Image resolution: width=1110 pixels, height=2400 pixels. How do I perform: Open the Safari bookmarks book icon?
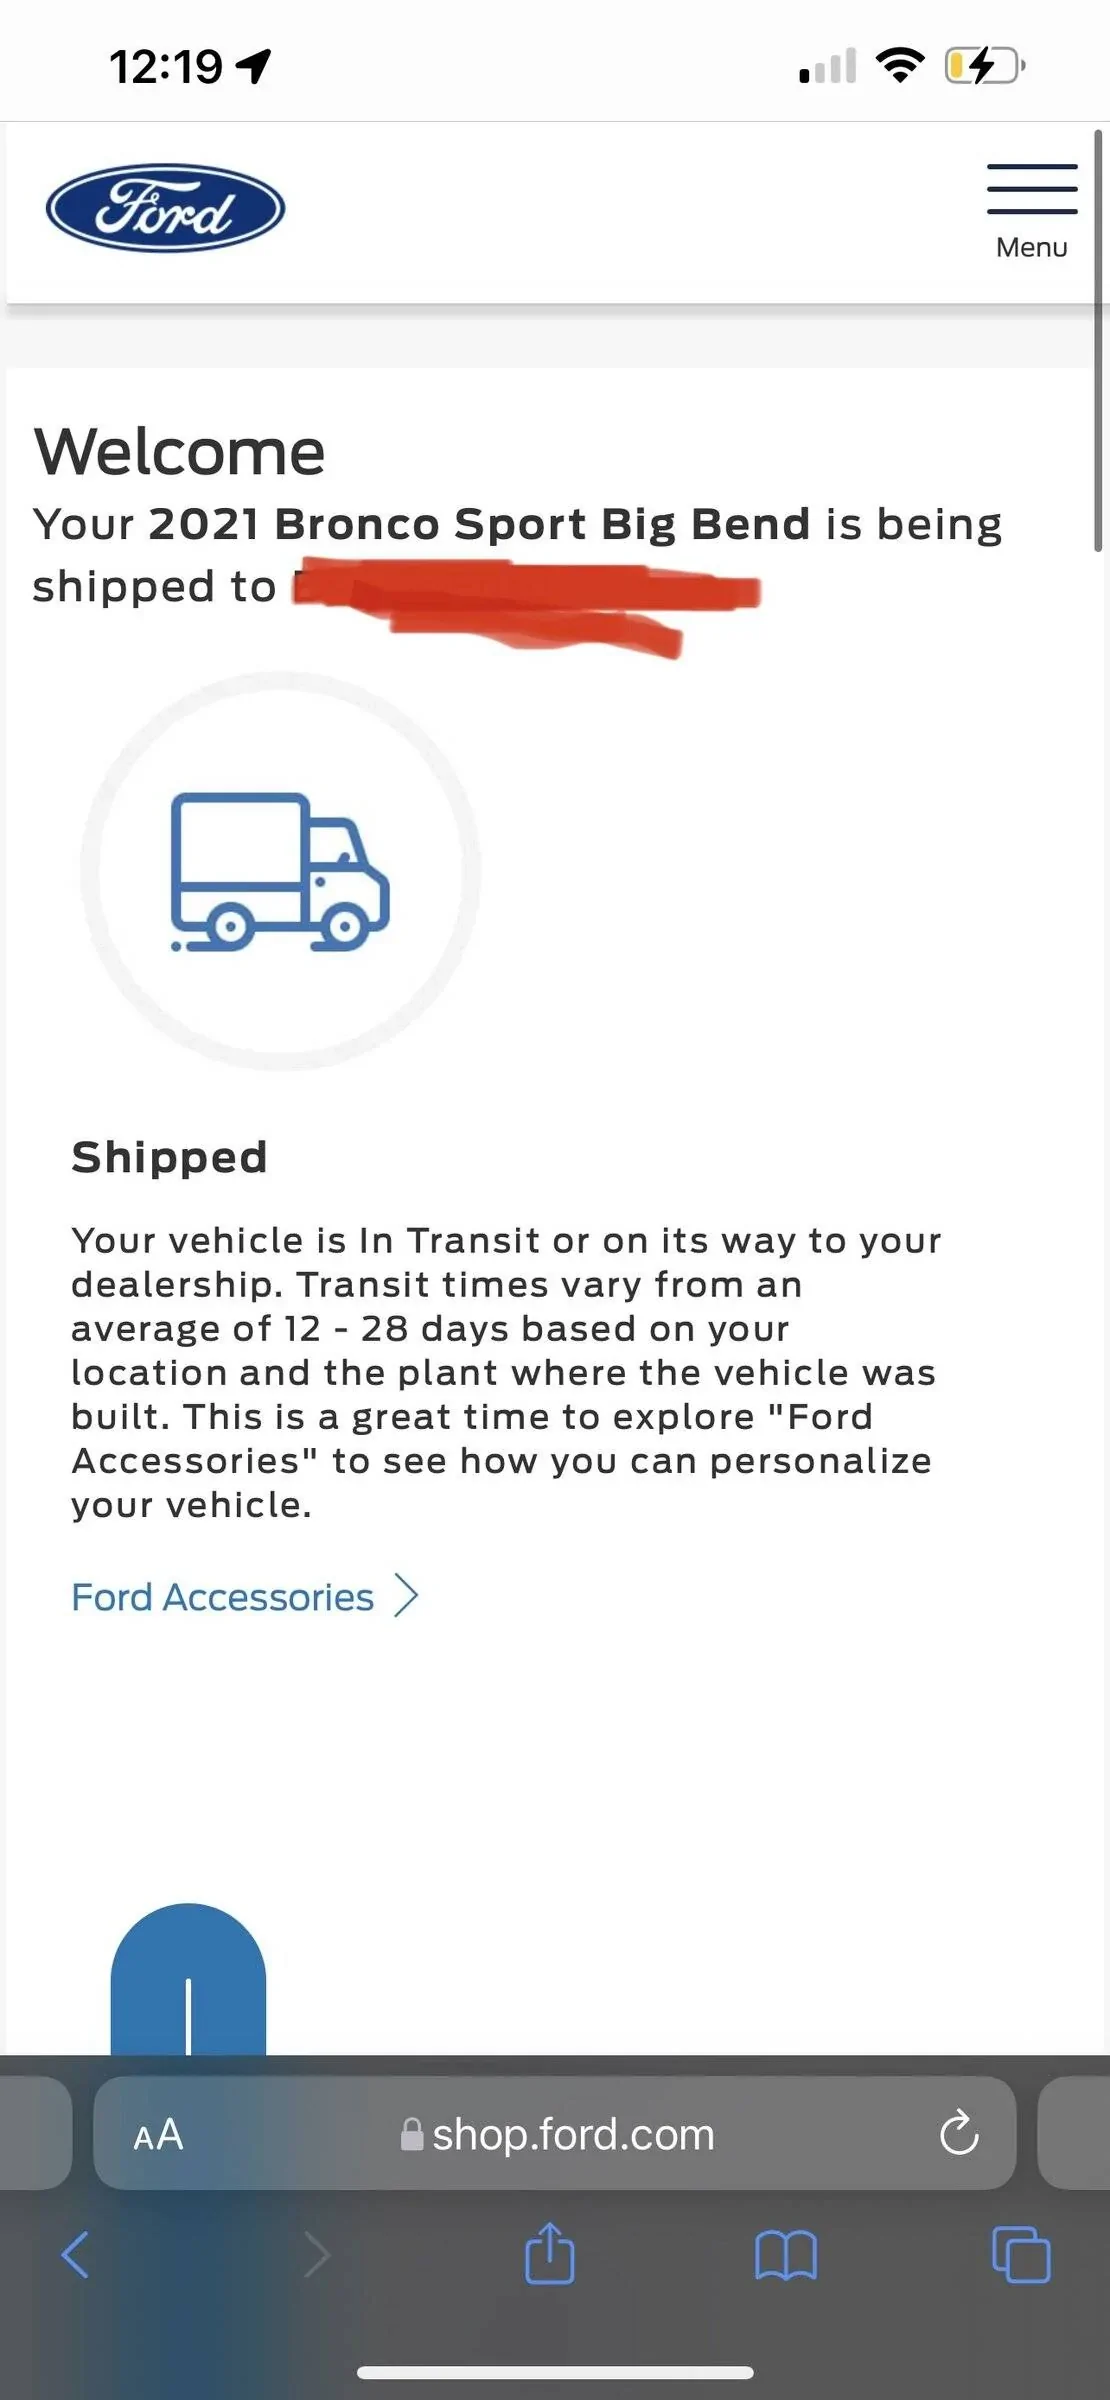(786, 2256)
